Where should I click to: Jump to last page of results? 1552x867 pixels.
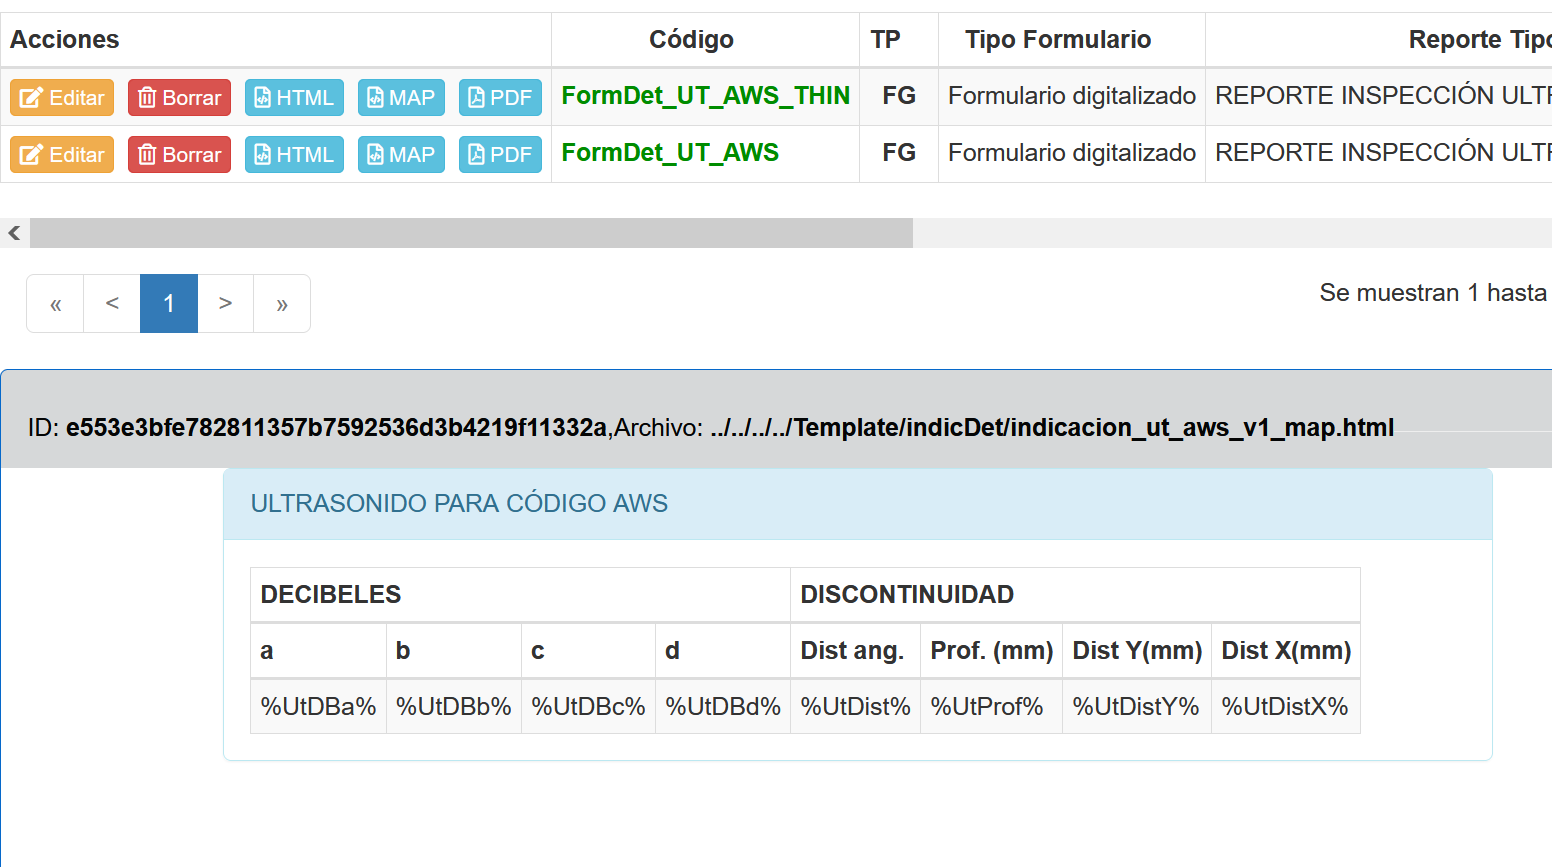click(282, 304)
